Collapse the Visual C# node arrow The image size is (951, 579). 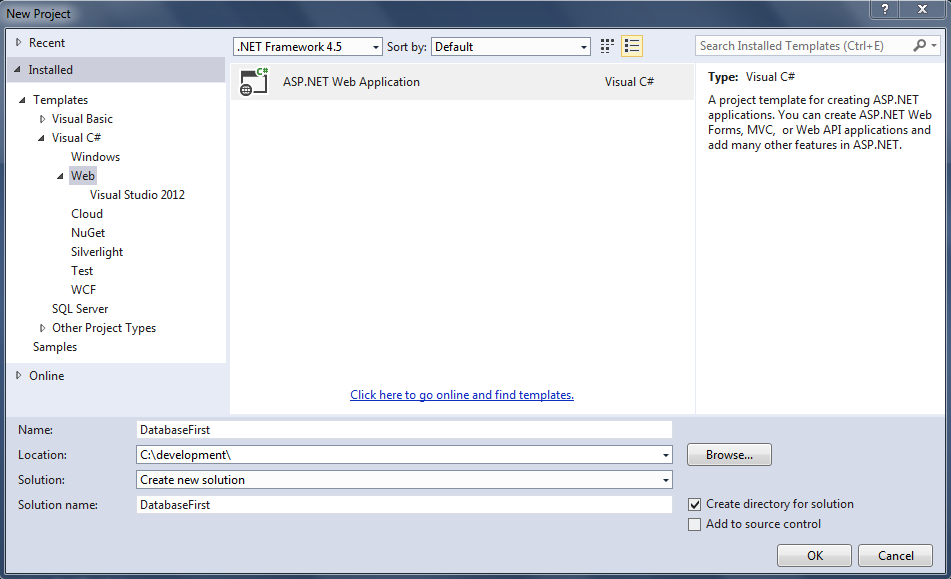pos(41,138)
